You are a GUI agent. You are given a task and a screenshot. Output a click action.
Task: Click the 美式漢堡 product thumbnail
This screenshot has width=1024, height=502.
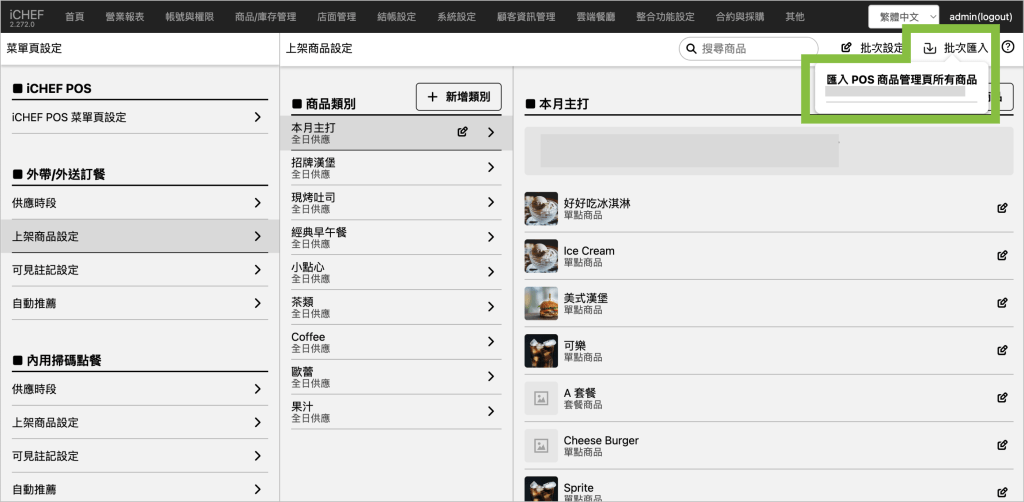click(541, 304)
